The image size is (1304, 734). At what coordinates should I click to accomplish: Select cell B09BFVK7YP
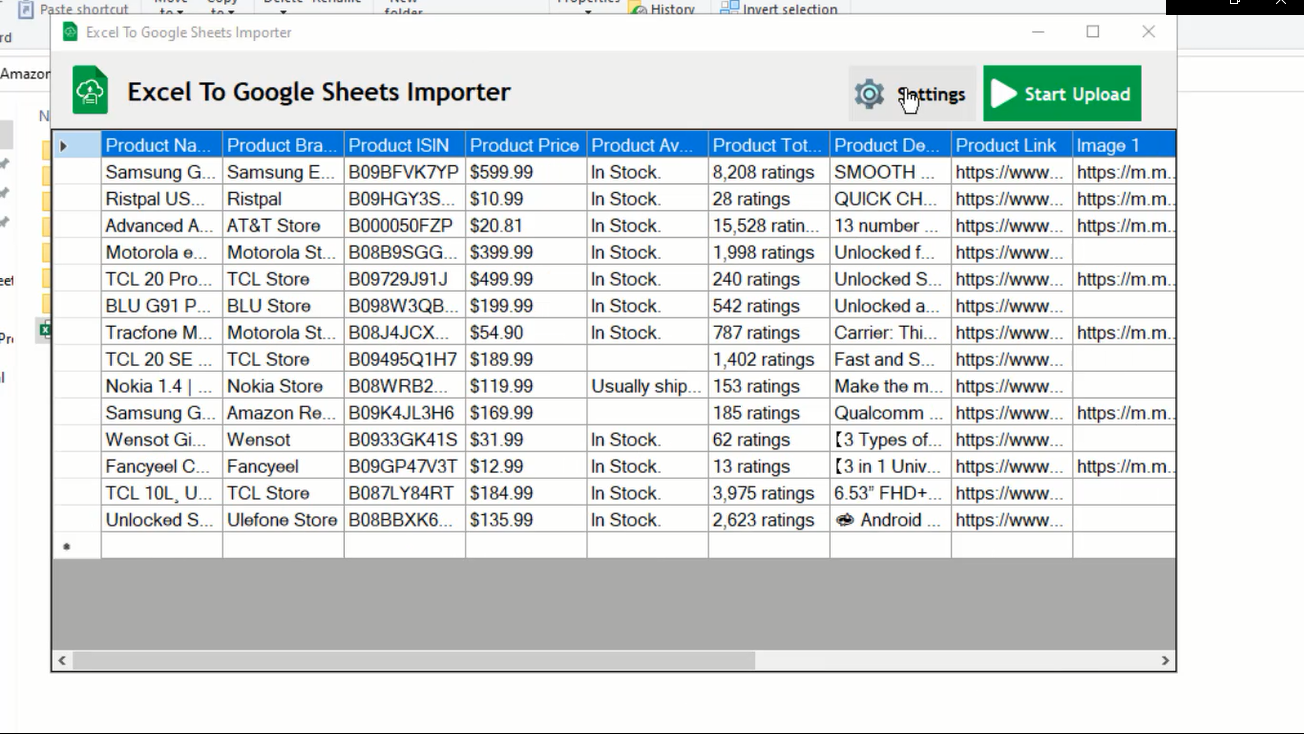pyautogui.click(x=405, y=172)
